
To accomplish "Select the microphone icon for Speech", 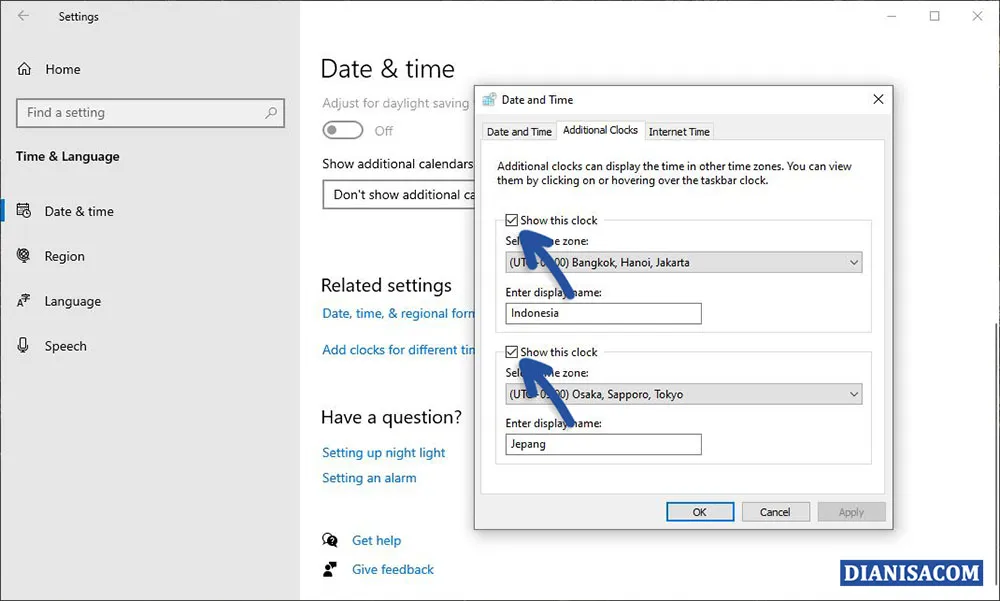I will (x=22, y=346).
